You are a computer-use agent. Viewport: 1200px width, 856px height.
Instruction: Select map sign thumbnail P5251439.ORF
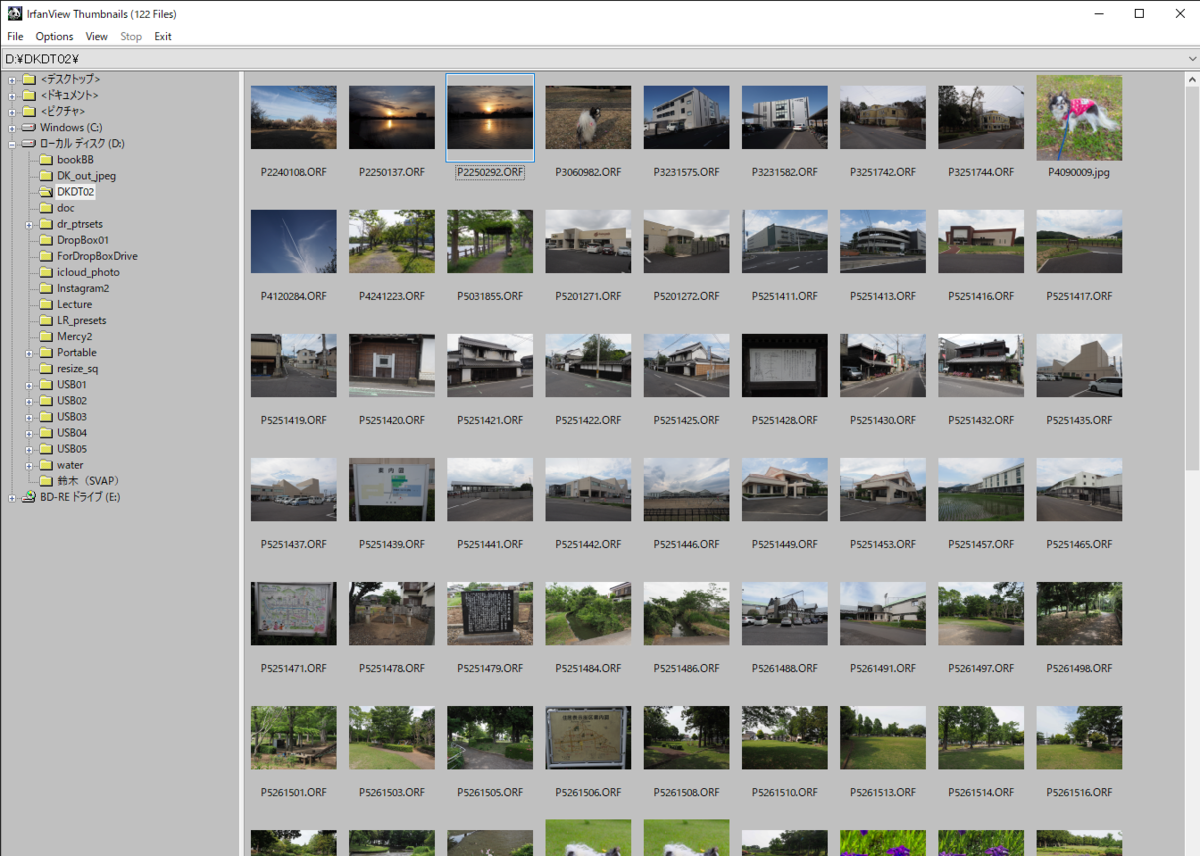(392, 489)
